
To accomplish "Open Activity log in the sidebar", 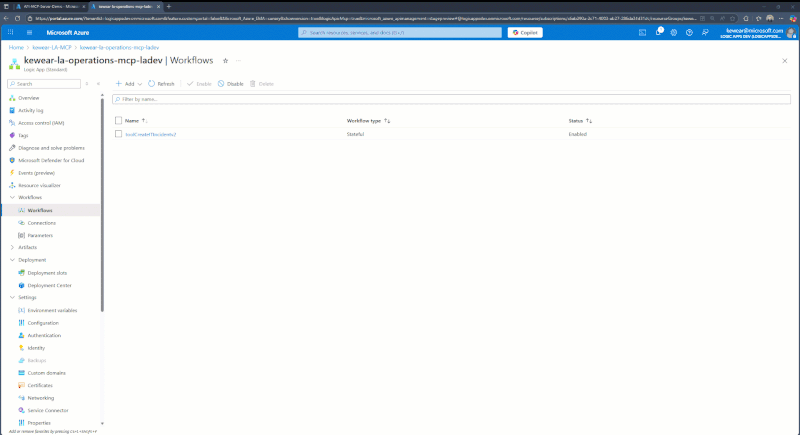I will click(x=31, y=110).
